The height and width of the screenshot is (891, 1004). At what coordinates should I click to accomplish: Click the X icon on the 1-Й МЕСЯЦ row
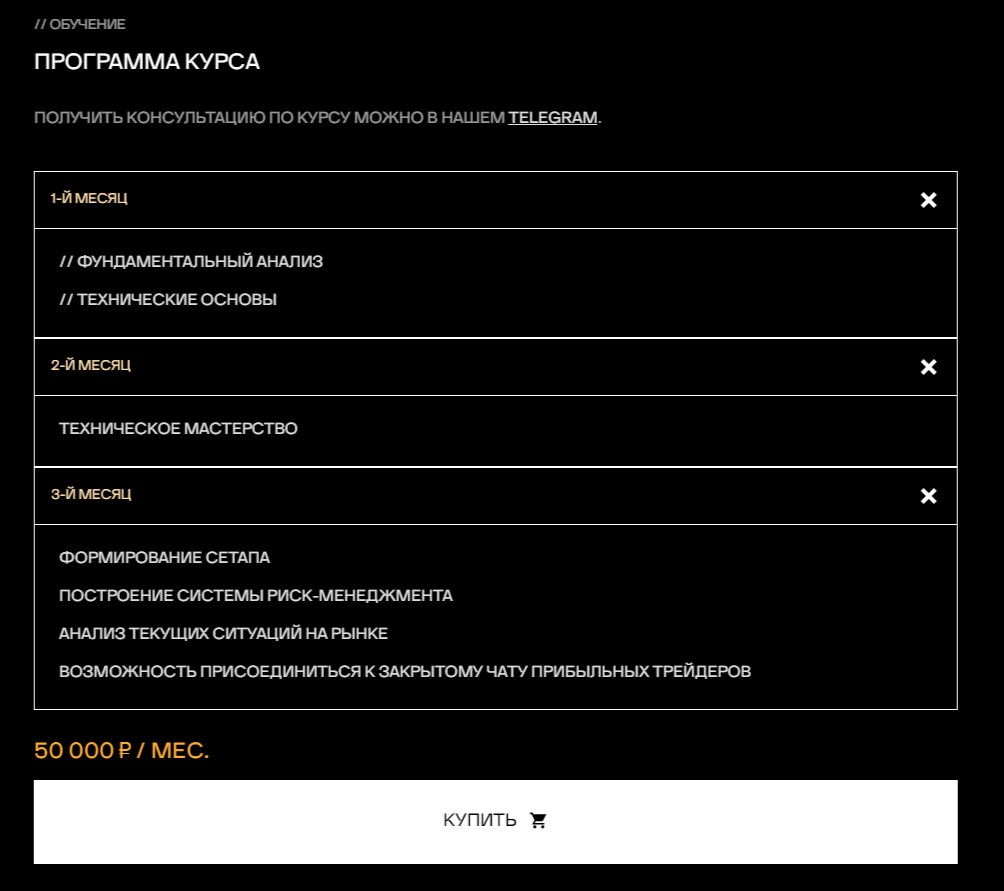(928, 200)
